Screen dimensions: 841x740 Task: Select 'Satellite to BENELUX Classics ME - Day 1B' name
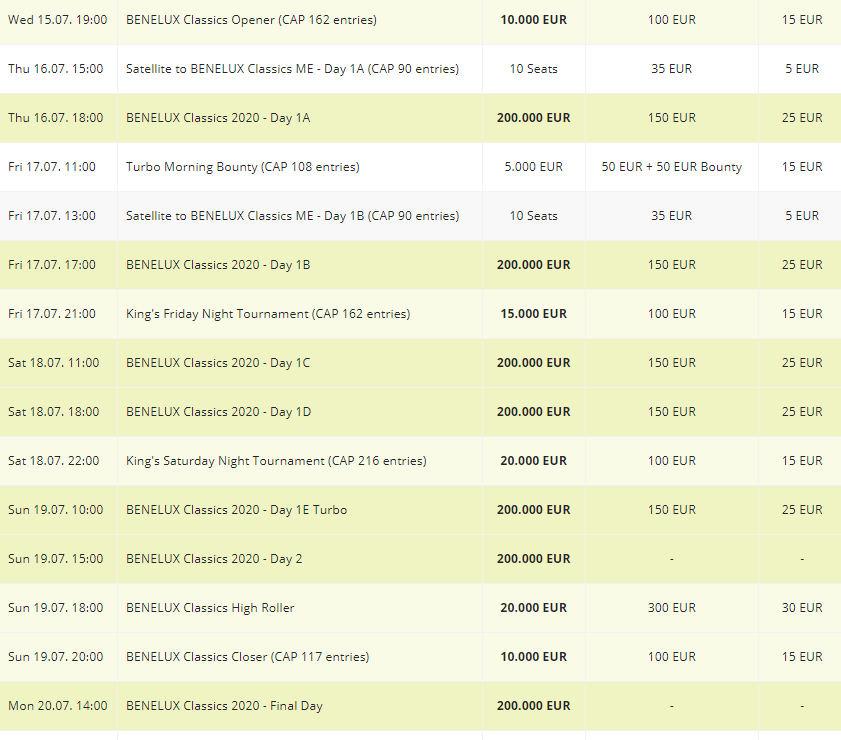click(x=292, y=216)
